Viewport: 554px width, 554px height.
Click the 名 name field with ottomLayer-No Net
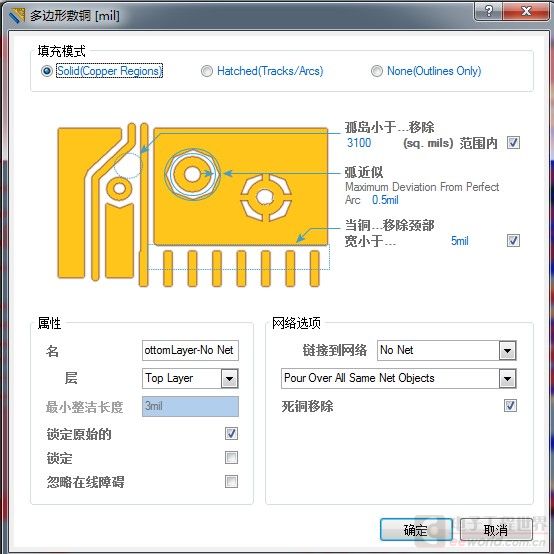tap(190, 350)
